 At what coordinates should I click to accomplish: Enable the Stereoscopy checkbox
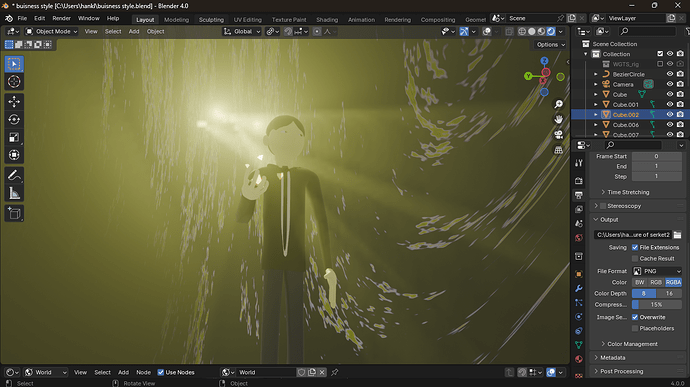coord(603,206)
